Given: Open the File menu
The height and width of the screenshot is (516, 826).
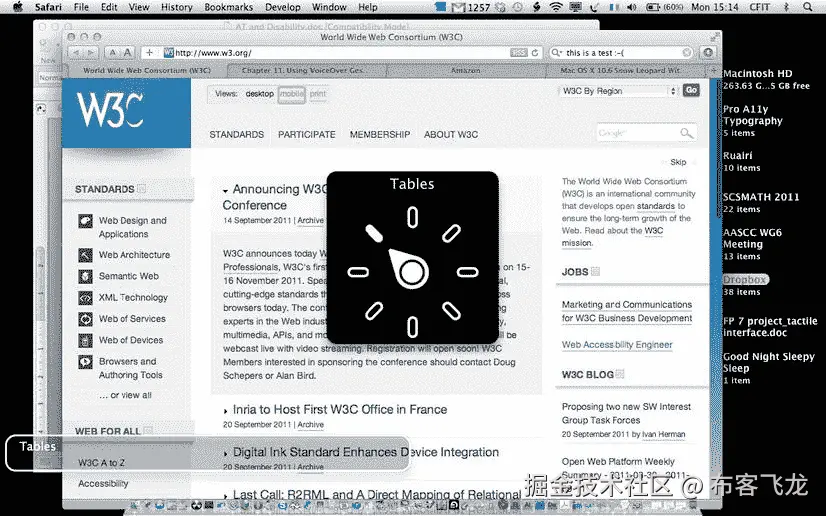Looking at the screenshot, I should click(x=82, y=7).
